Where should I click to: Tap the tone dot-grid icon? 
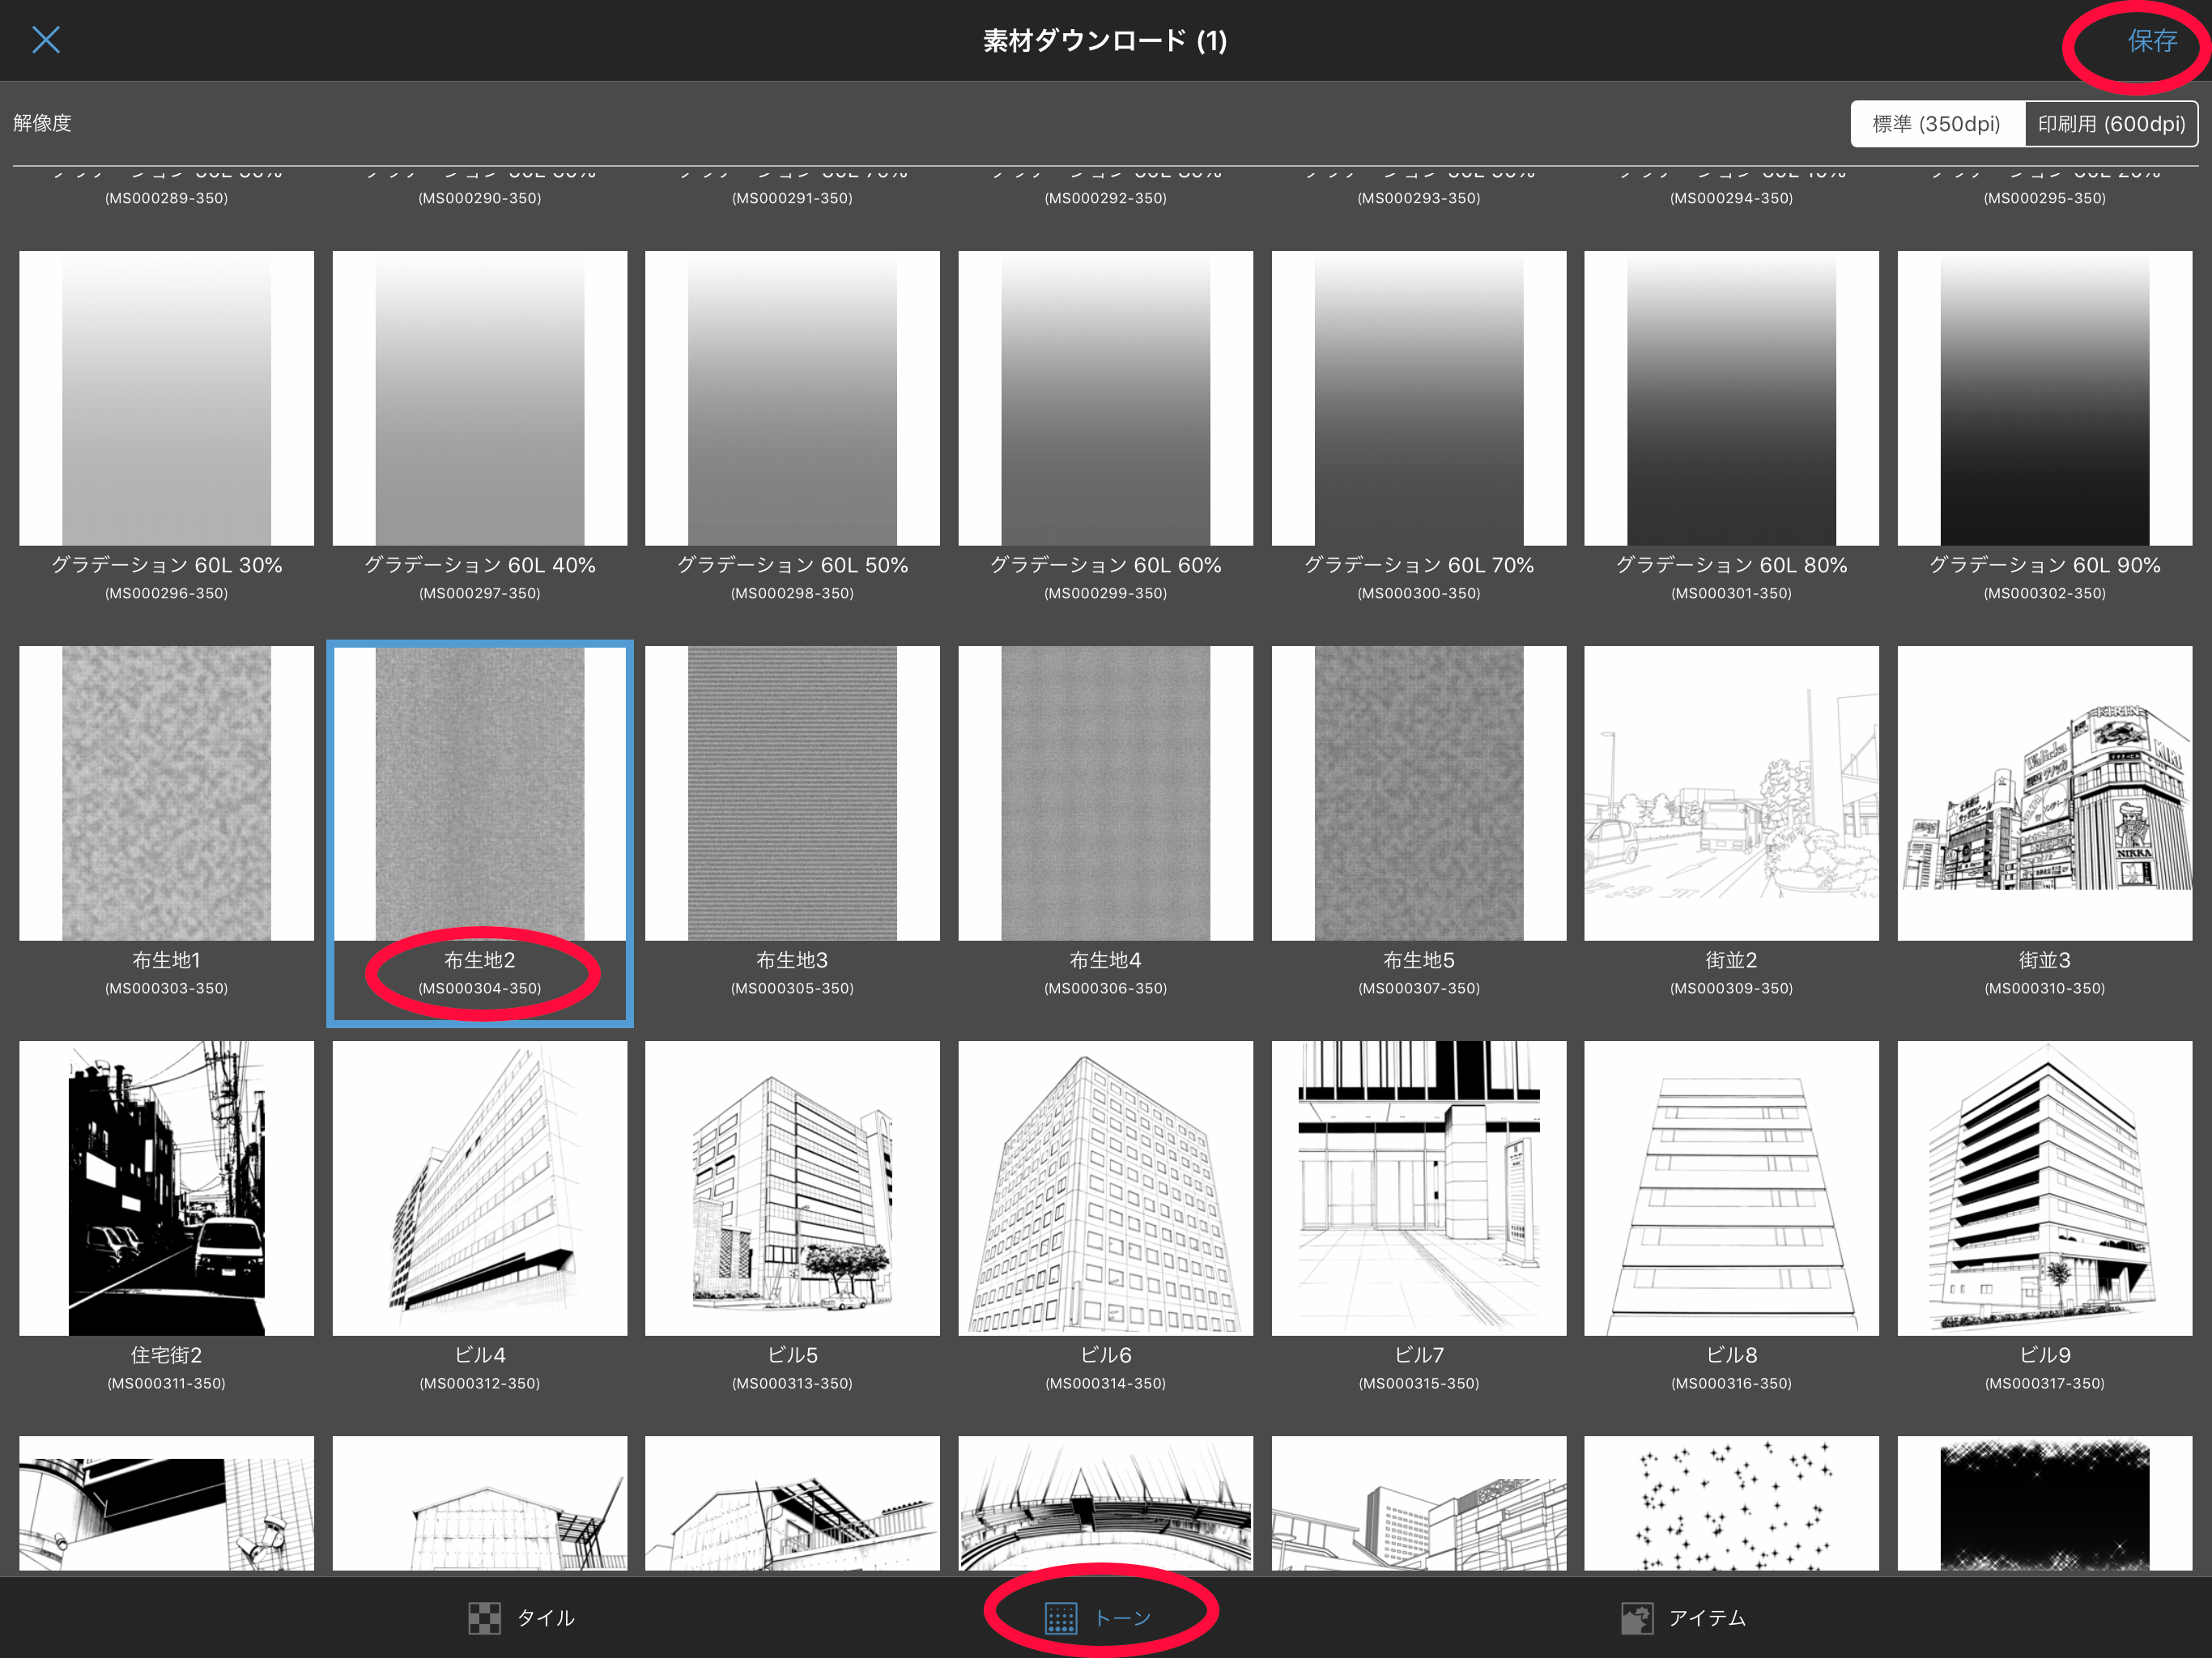coord(1060,1618)
